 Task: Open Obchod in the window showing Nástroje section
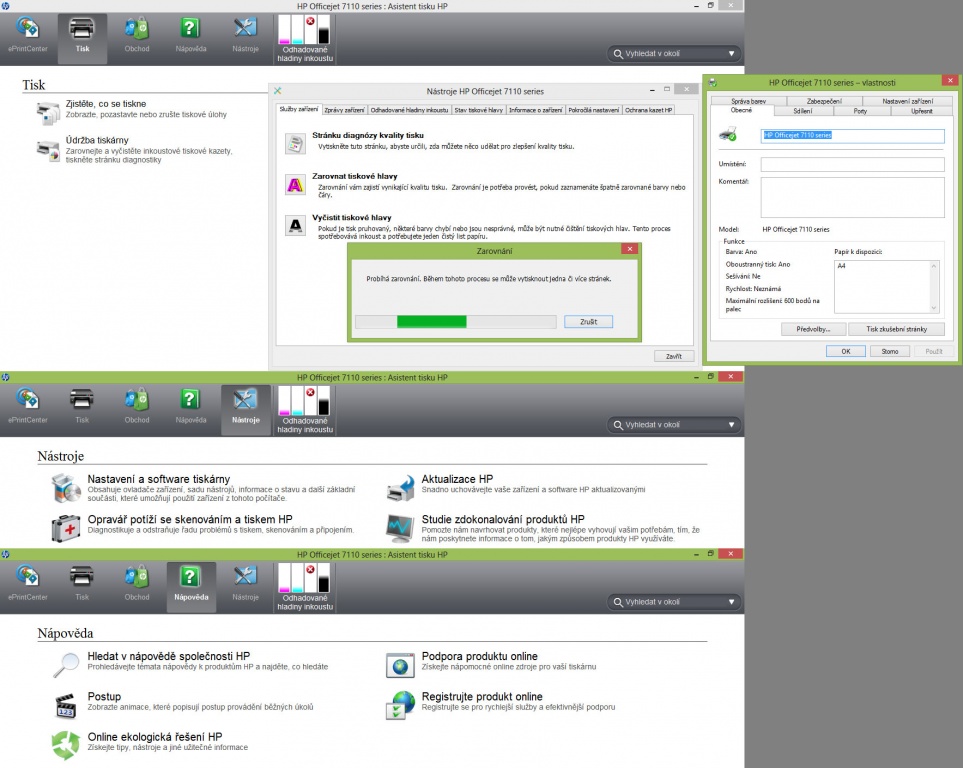pos(137,407)
